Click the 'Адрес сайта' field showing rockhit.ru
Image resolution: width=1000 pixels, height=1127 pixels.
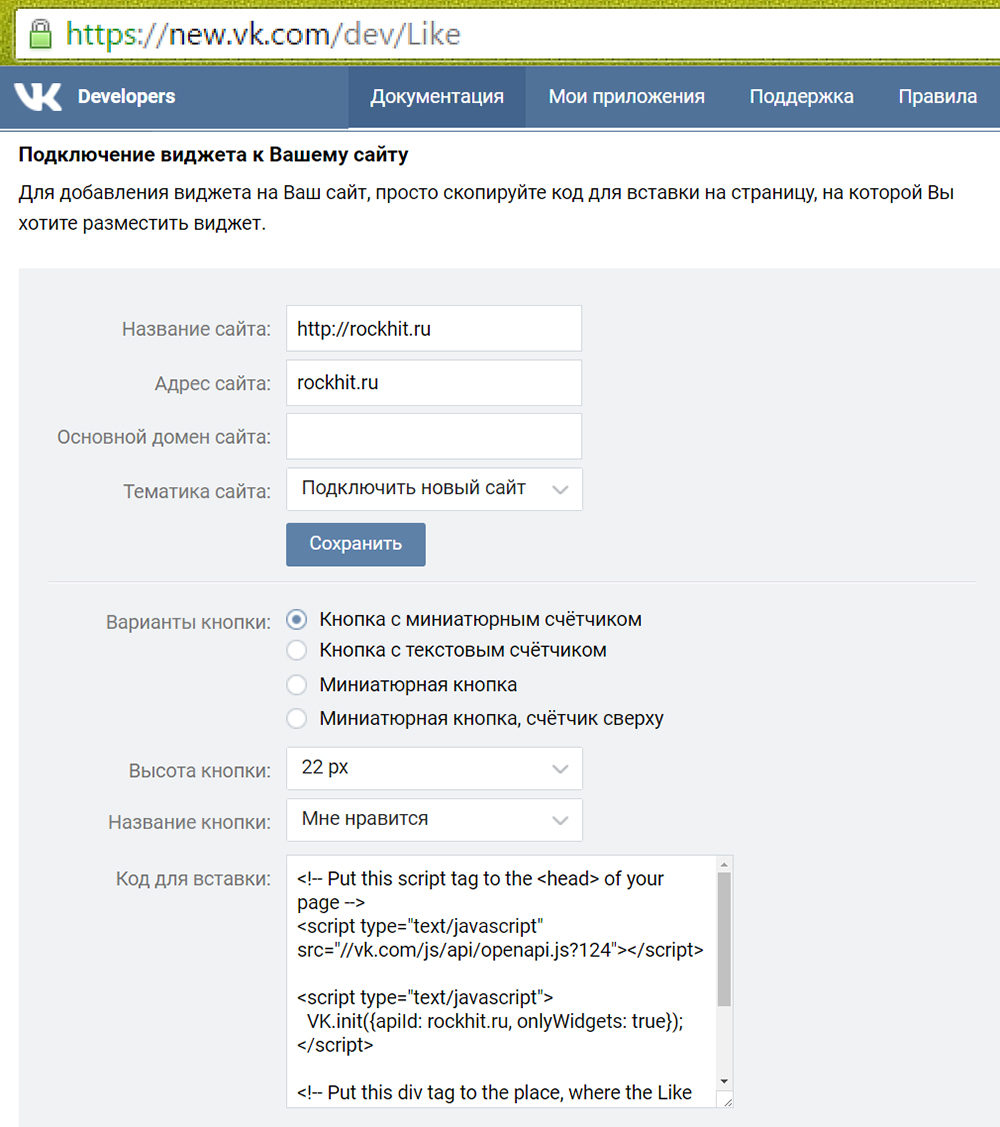click(x=434, y=382)
